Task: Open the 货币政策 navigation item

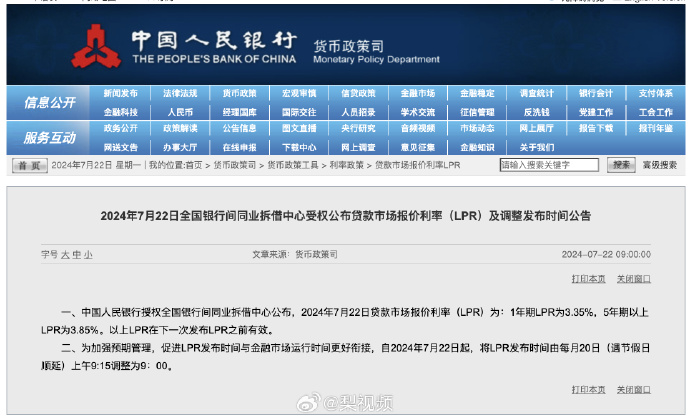Action: click(x=240, y=94)
